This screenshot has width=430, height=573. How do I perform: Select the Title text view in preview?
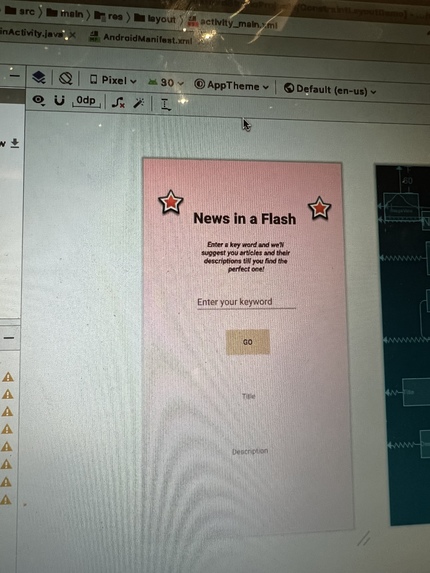248,396
